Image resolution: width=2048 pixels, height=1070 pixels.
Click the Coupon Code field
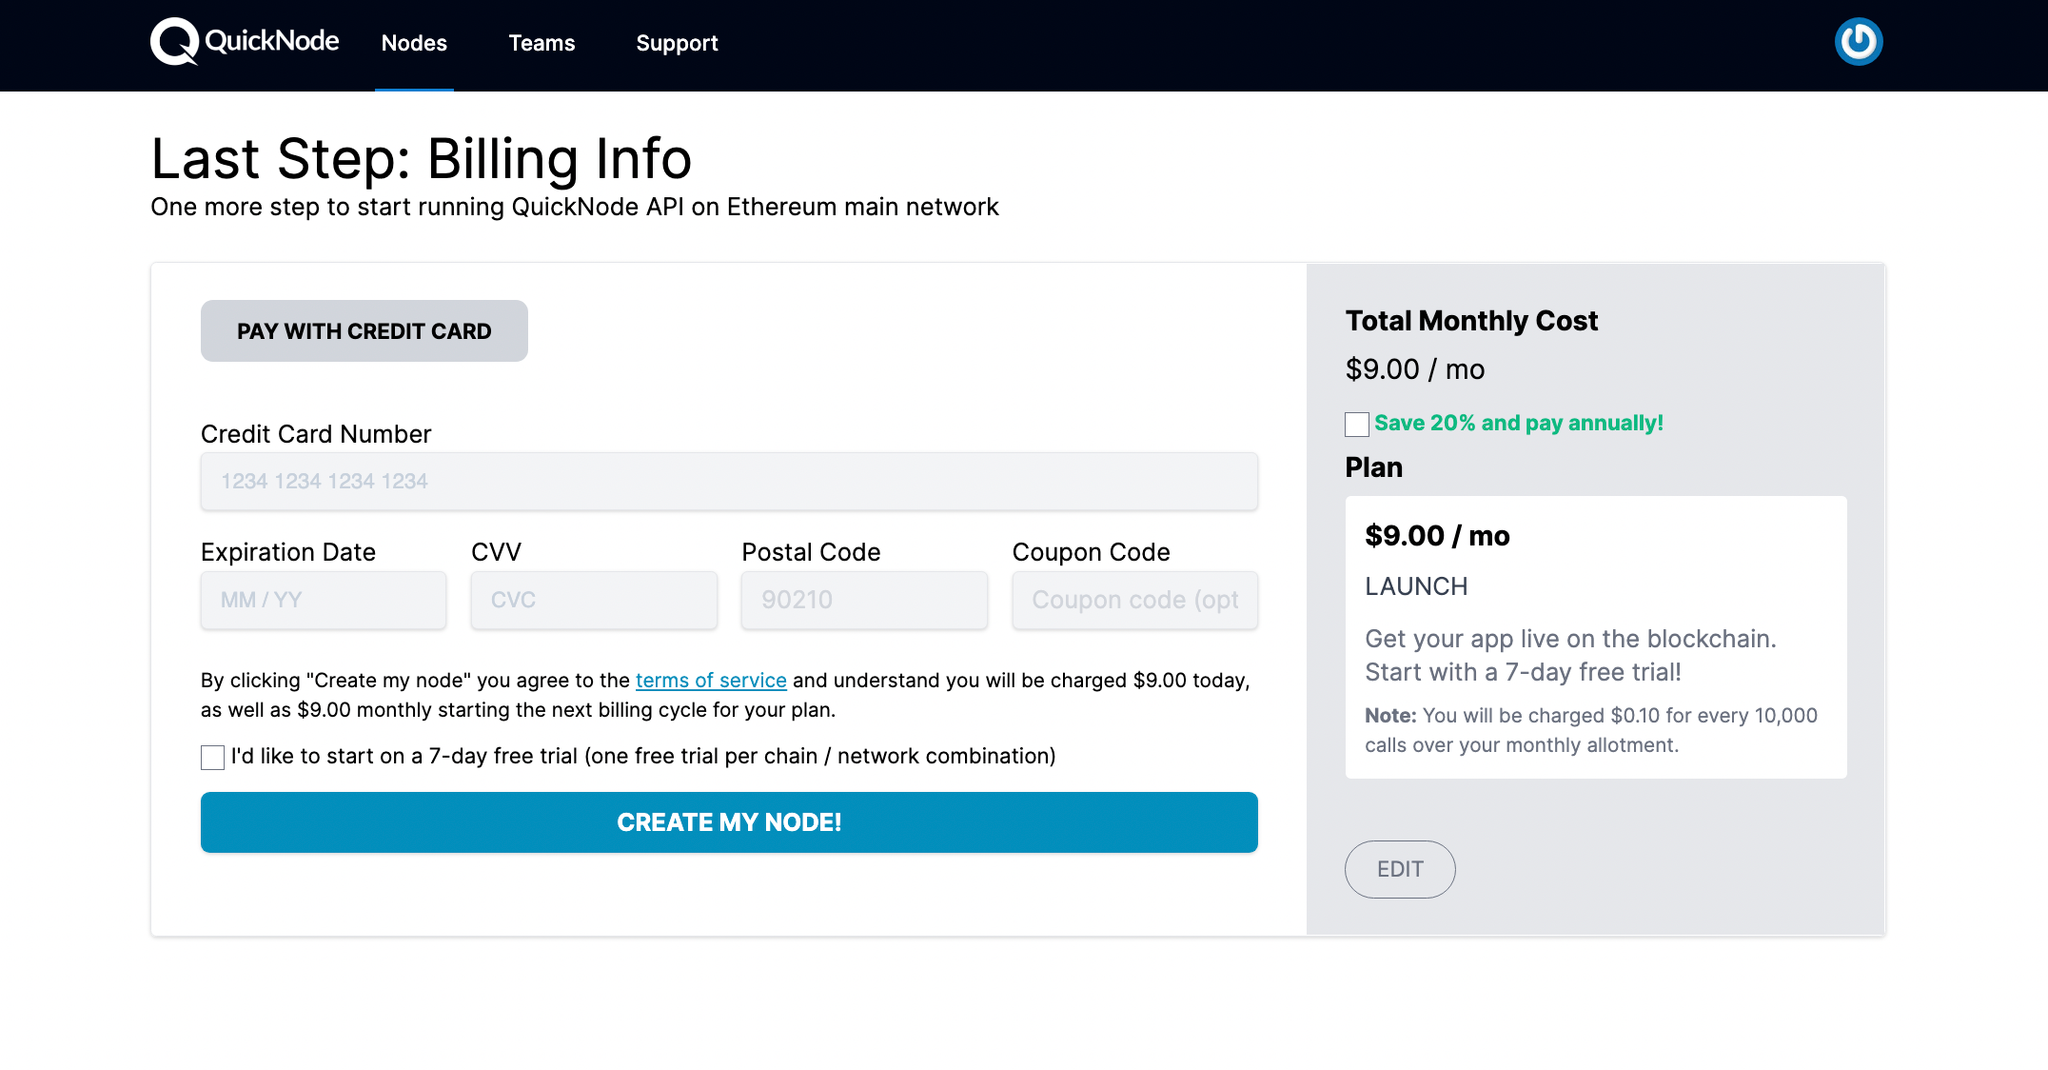1135,600
